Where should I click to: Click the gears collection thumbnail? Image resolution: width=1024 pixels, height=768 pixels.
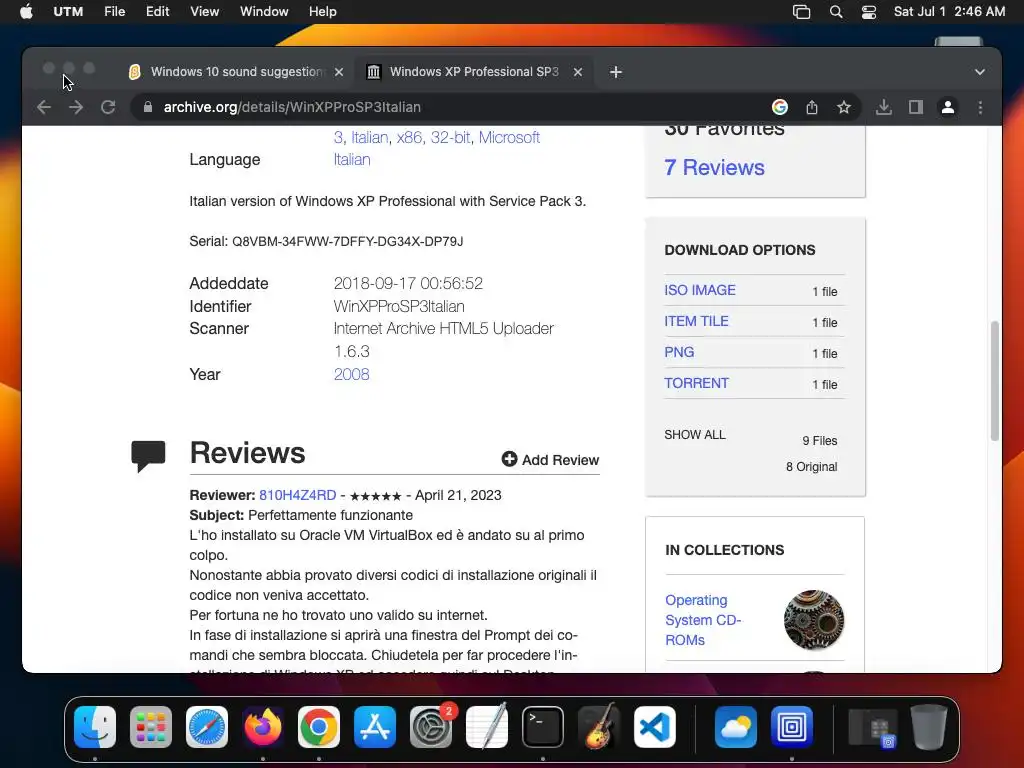click(814, 620)
